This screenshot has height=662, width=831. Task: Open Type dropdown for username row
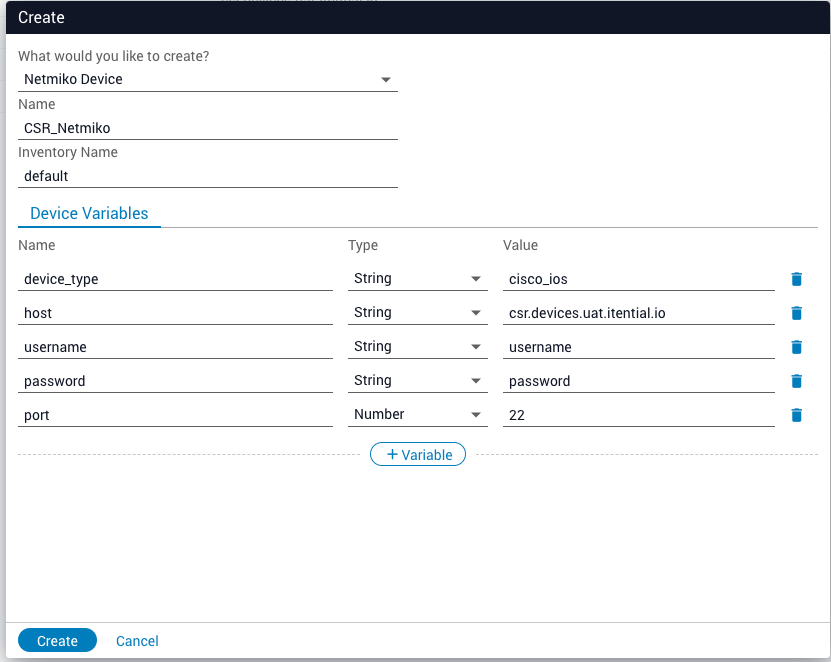(x=417, y=347)
